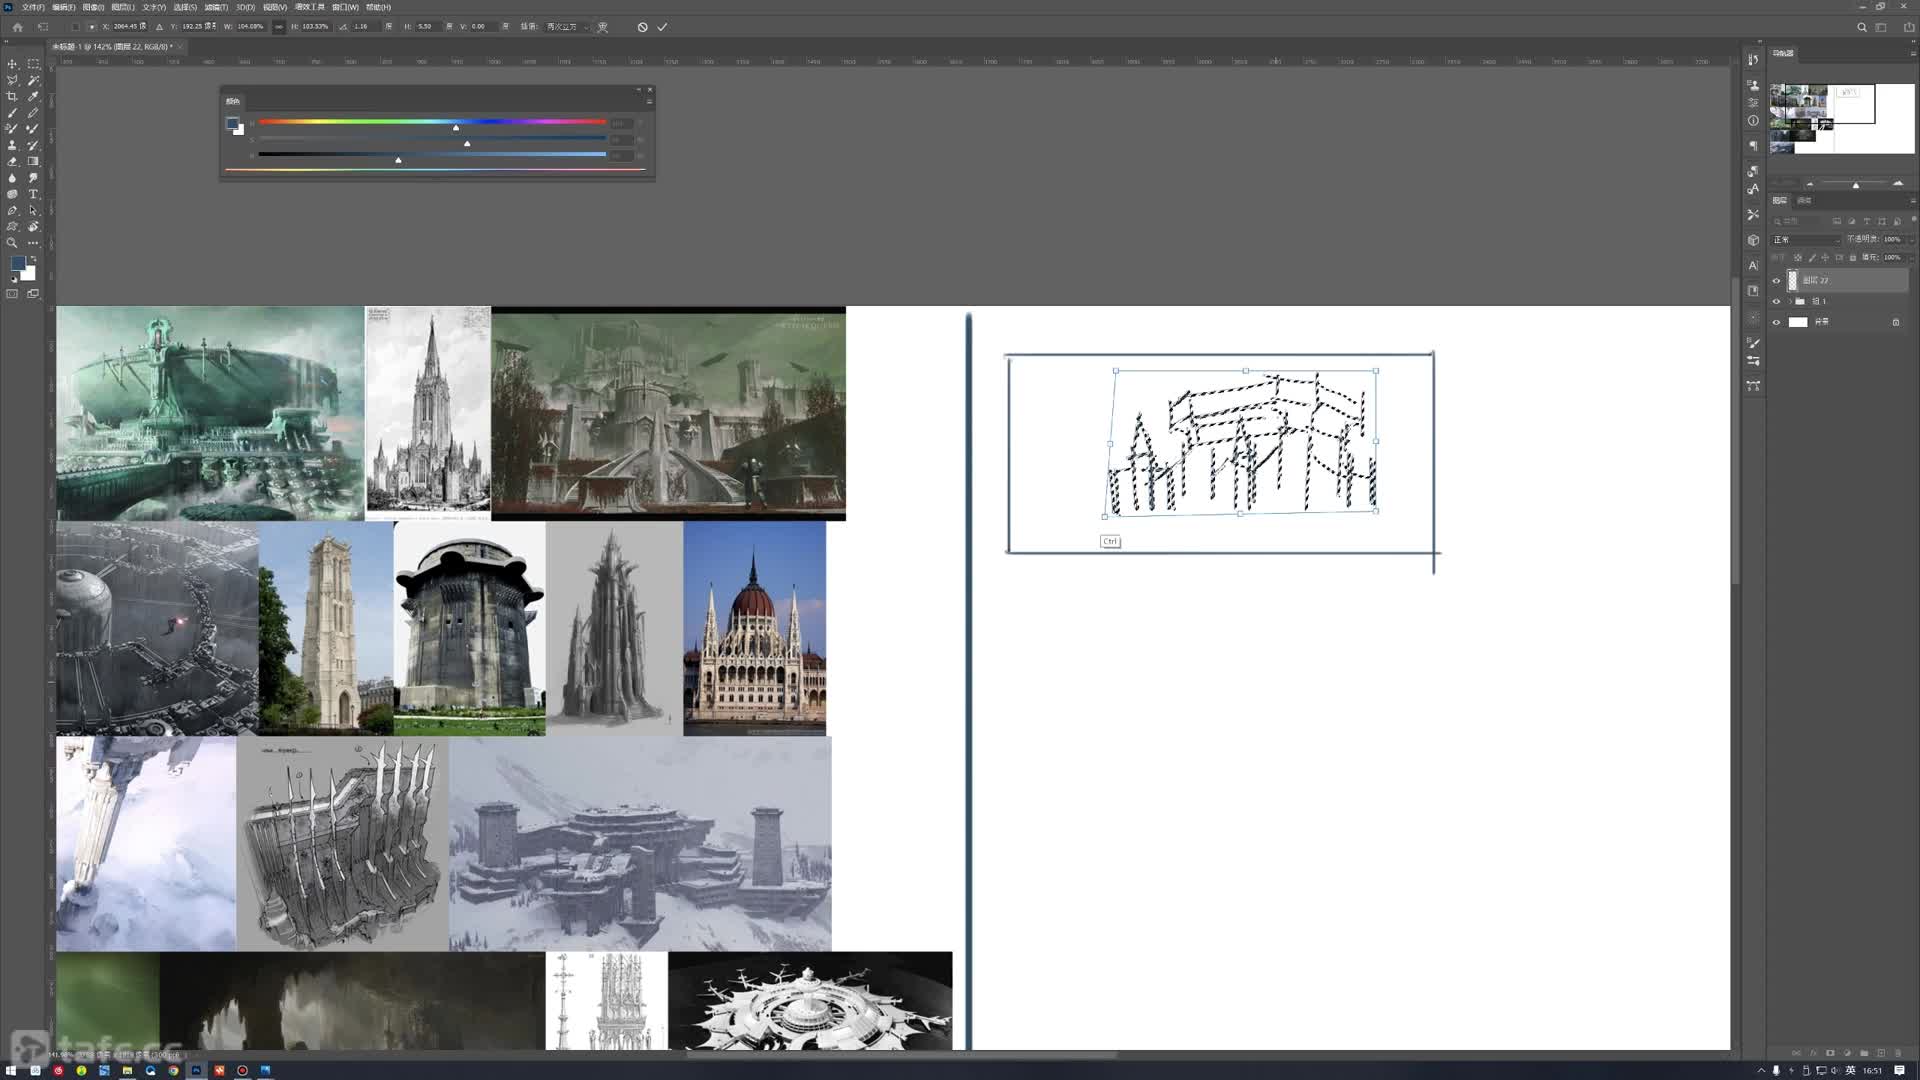Select the Zoom magnifier tool
This screenshot has height=1080, width=1920.
coord(12,243)
